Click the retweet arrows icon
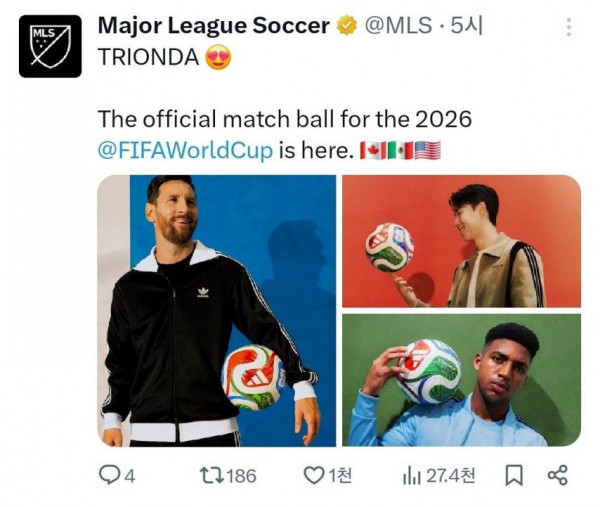The width and height of the screenshot is (600, 507). pyautogui.click(x=209, y=476)
